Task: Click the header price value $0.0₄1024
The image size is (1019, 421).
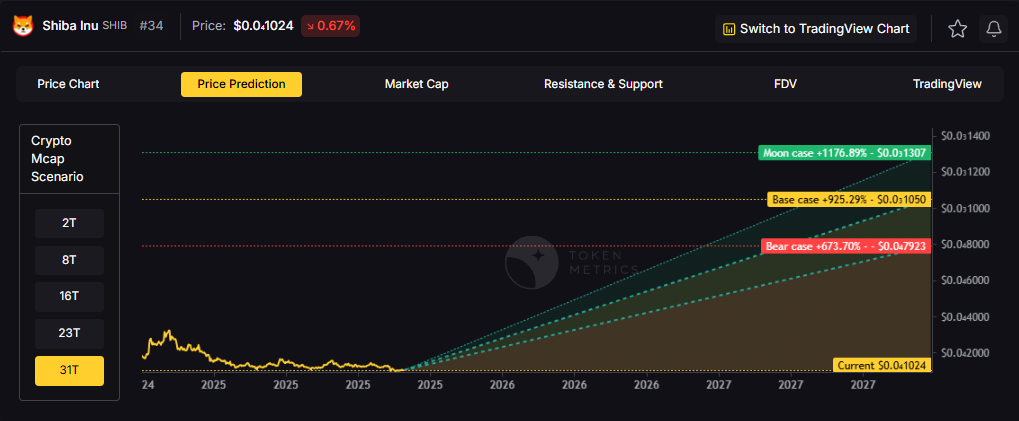Action: (263, 27)
